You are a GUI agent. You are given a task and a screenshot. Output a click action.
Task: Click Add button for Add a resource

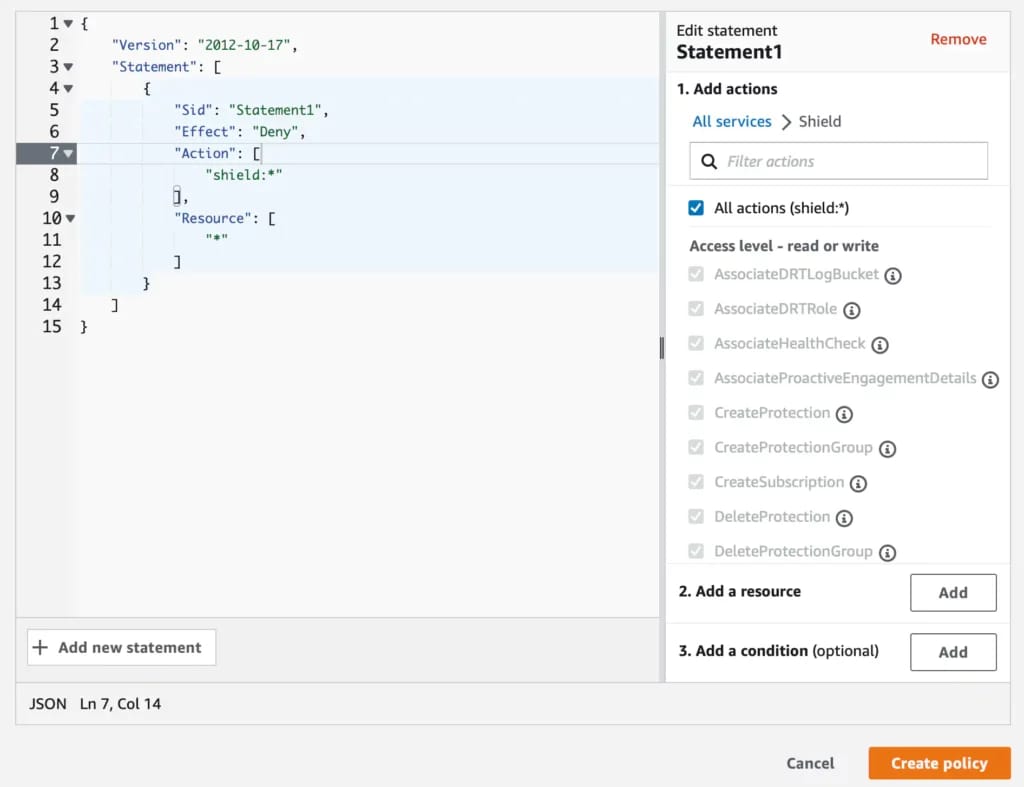coord(953,592)
